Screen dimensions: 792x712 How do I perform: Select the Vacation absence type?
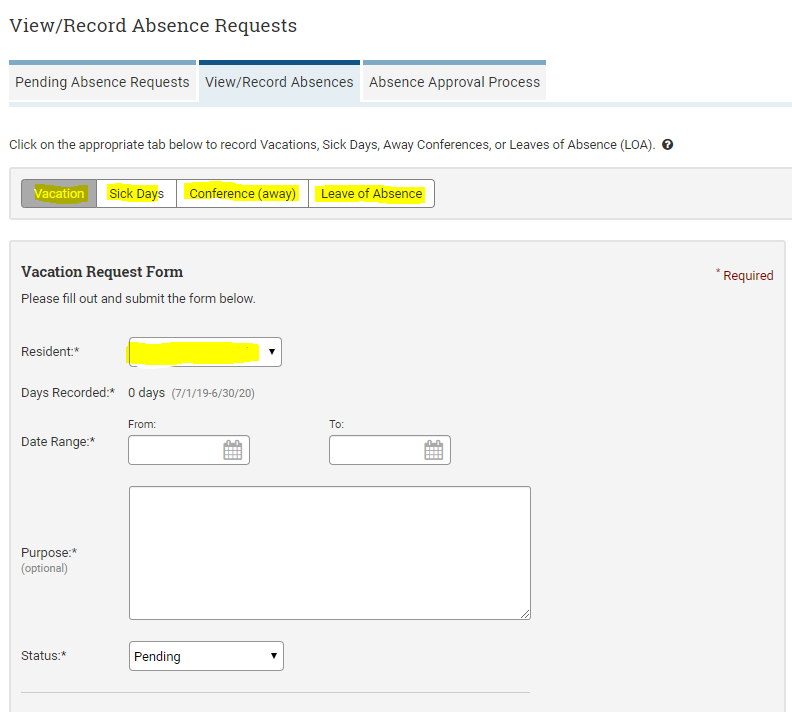pos(59,193)
